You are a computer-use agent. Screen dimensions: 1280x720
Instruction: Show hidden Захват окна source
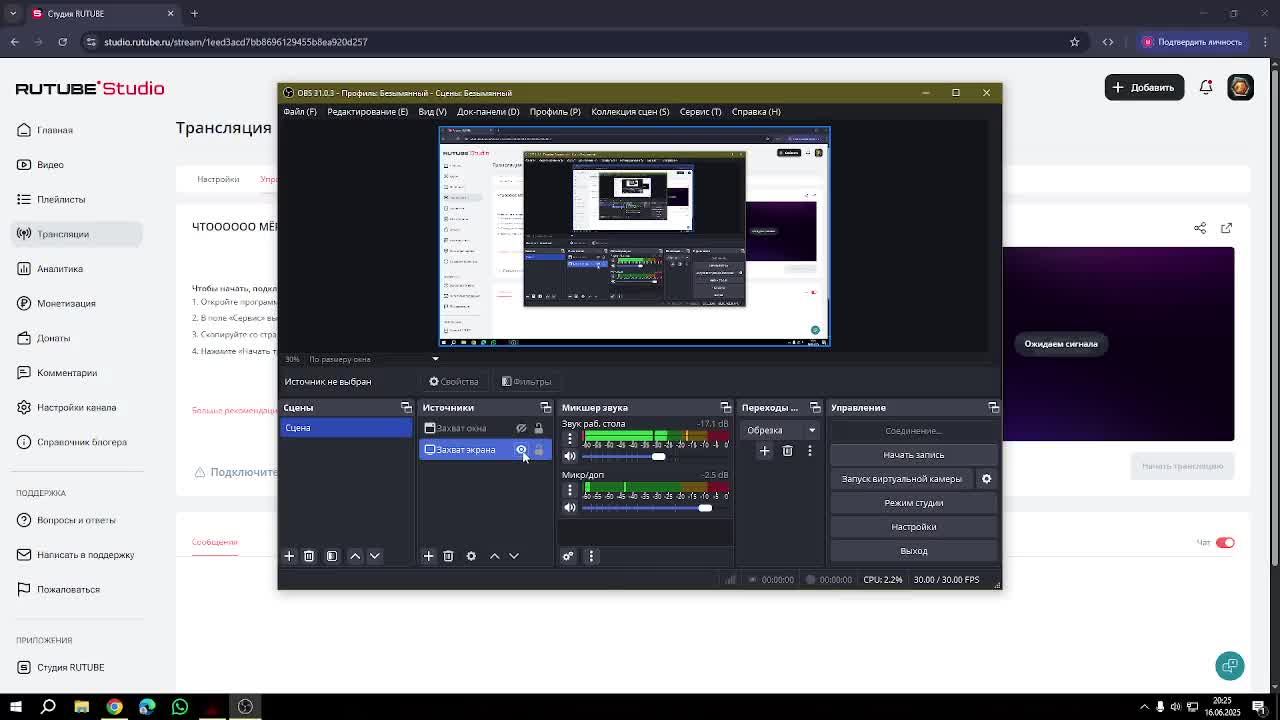[521, 428]
